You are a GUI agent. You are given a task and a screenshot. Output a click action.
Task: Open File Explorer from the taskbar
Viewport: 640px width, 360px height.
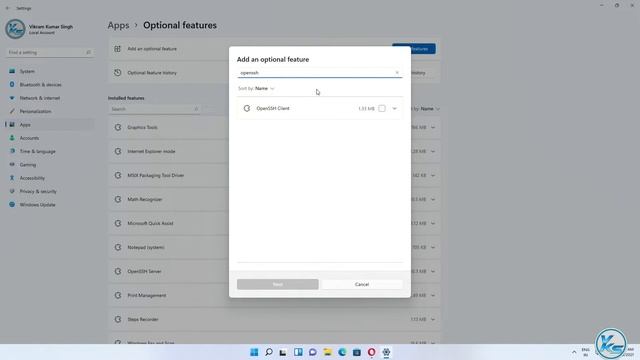point(327,352)
